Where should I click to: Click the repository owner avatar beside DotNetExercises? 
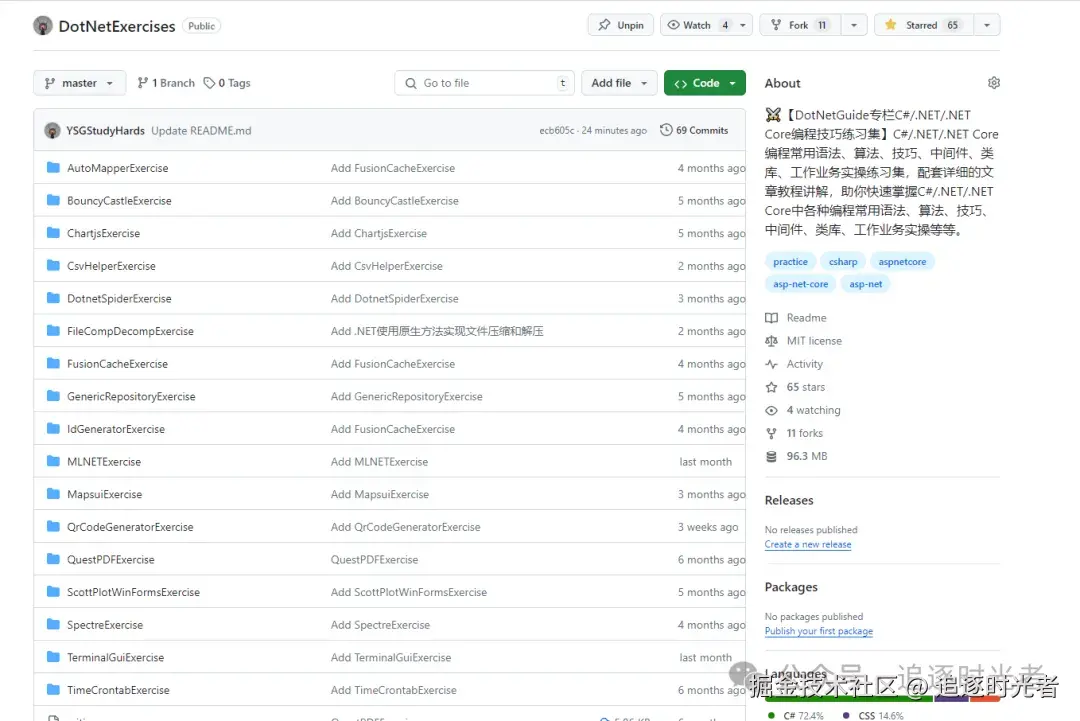tap(43, 25)
